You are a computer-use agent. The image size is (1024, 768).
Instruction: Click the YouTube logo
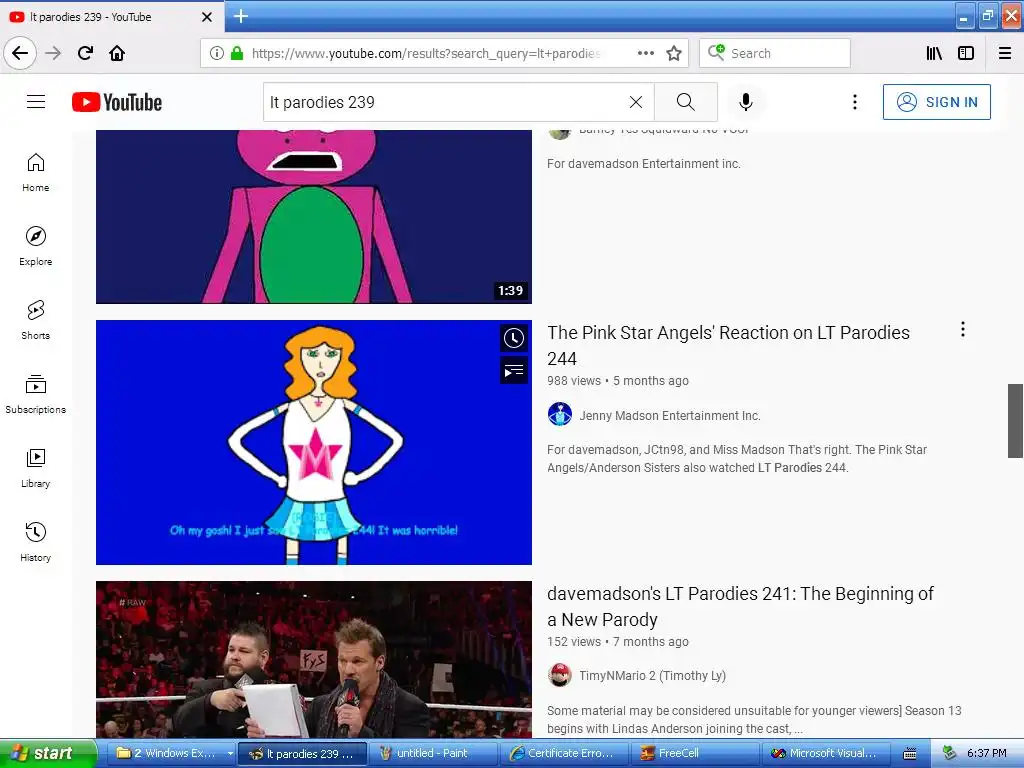pyautogui.click(x=117, y=102)
